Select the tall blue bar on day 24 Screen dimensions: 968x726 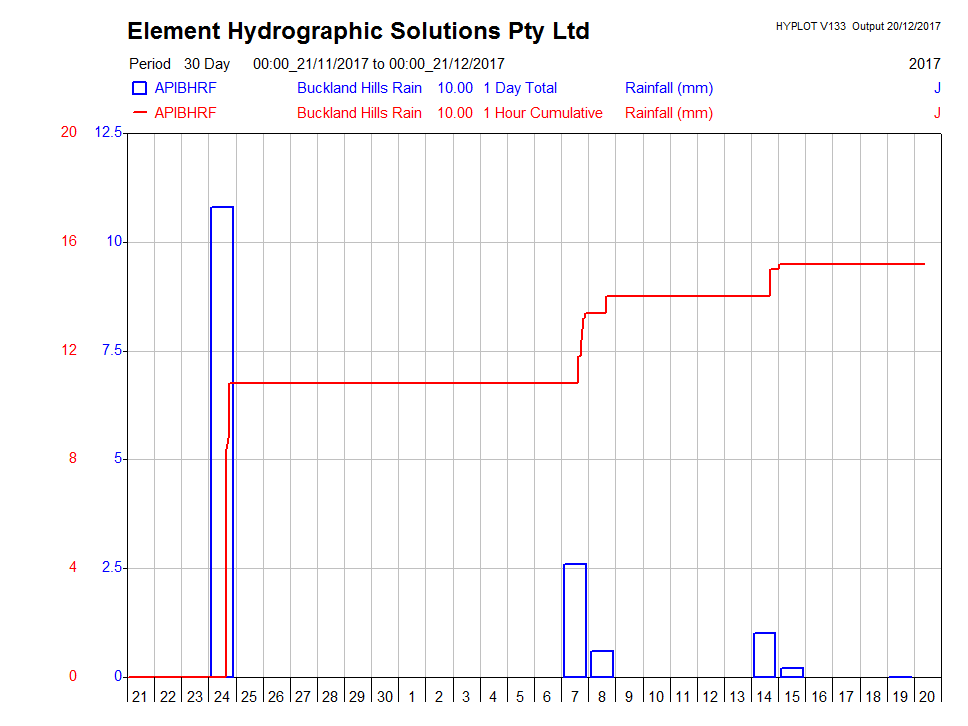pyautogui.click(x=222, y=440)
